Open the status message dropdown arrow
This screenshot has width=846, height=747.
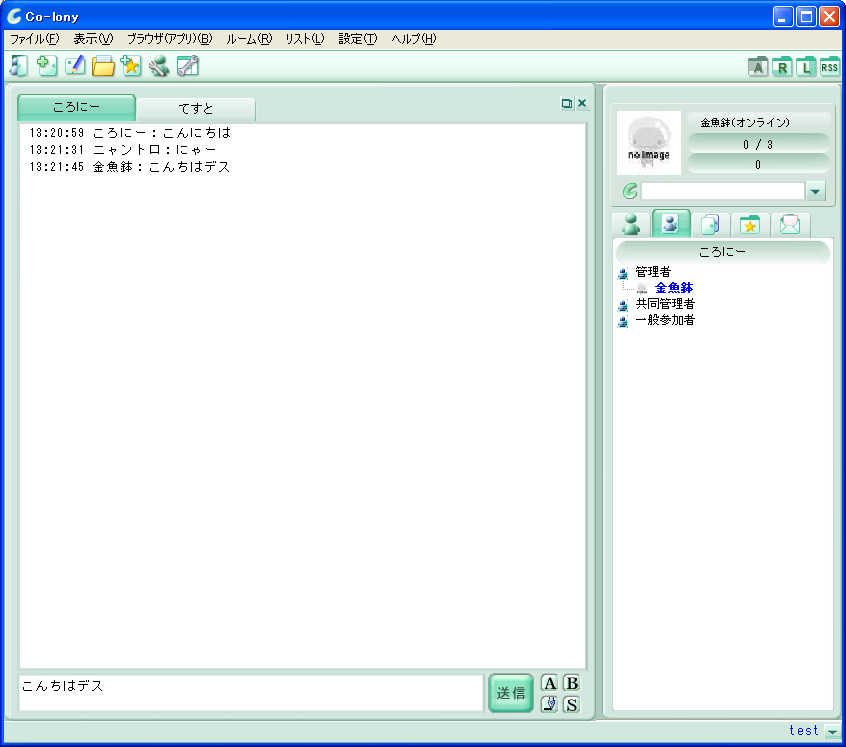pyautogui.click(x=815, y=191)
